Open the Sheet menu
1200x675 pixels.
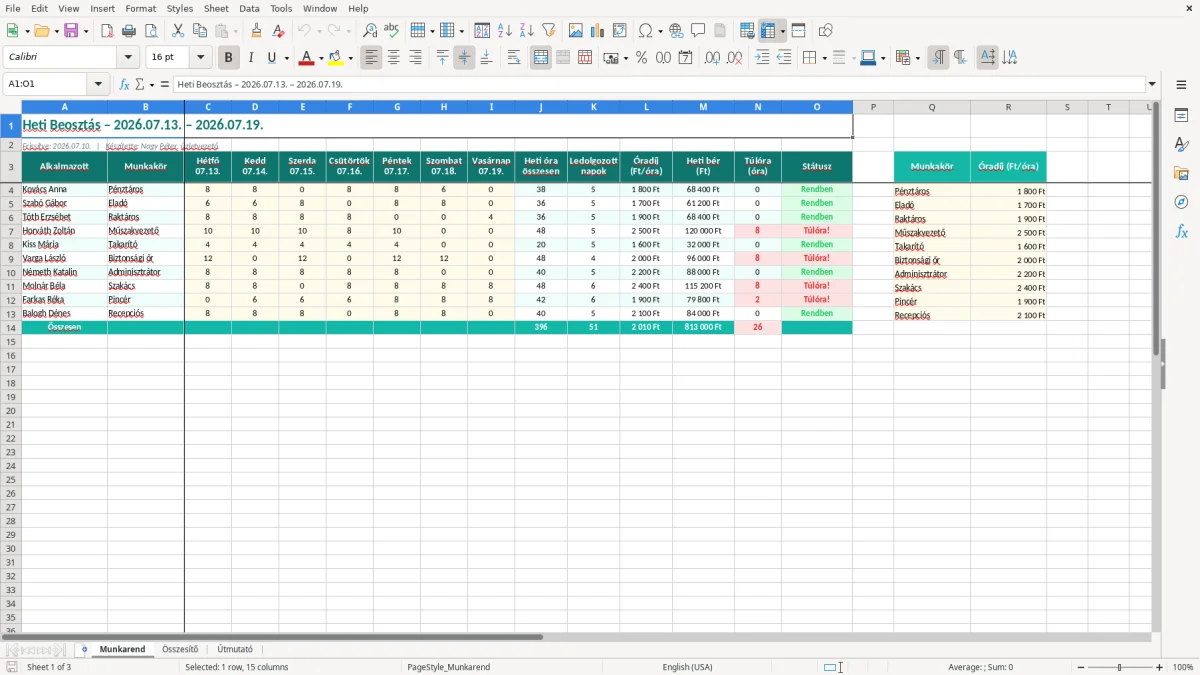coord(216,8)
